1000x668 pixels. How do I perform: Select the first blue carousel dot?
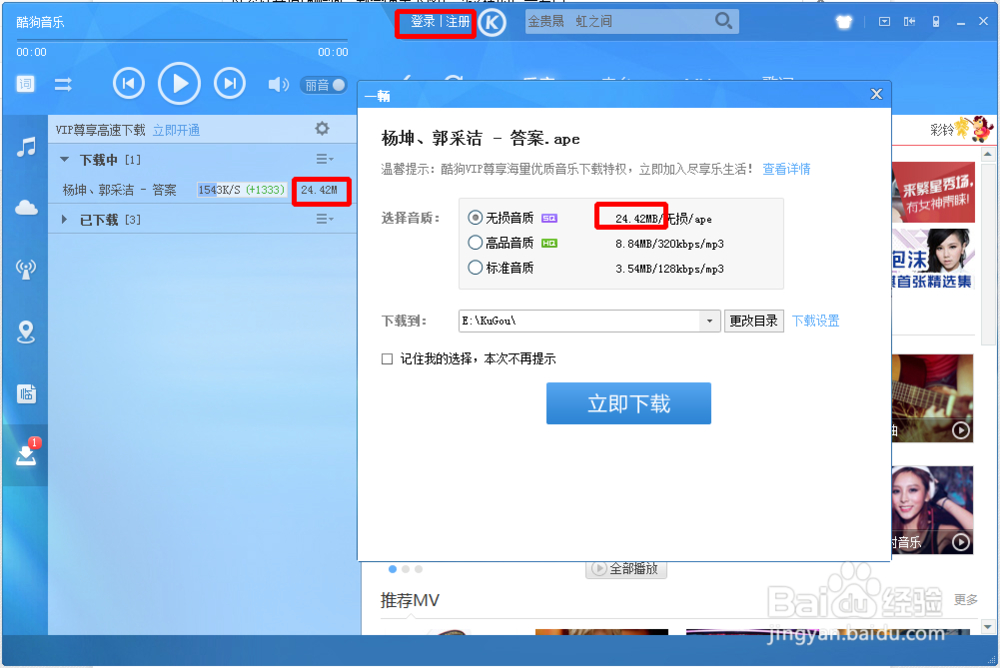click(x=392, y=568)
